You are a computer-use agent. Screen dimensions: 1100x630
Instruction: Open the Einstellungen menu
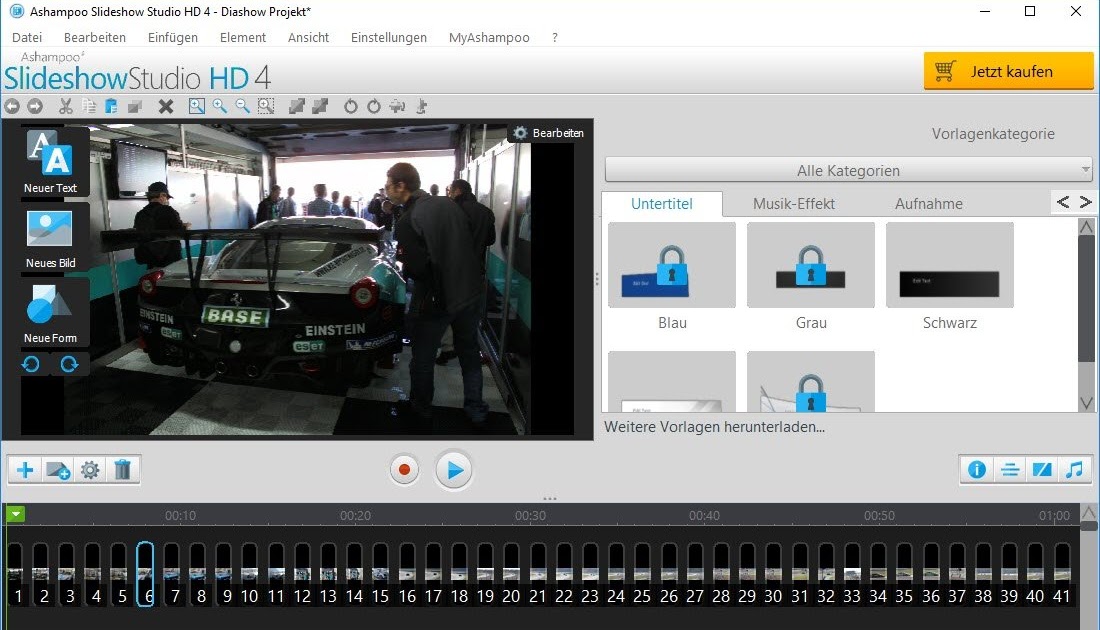tap(389, 37)
